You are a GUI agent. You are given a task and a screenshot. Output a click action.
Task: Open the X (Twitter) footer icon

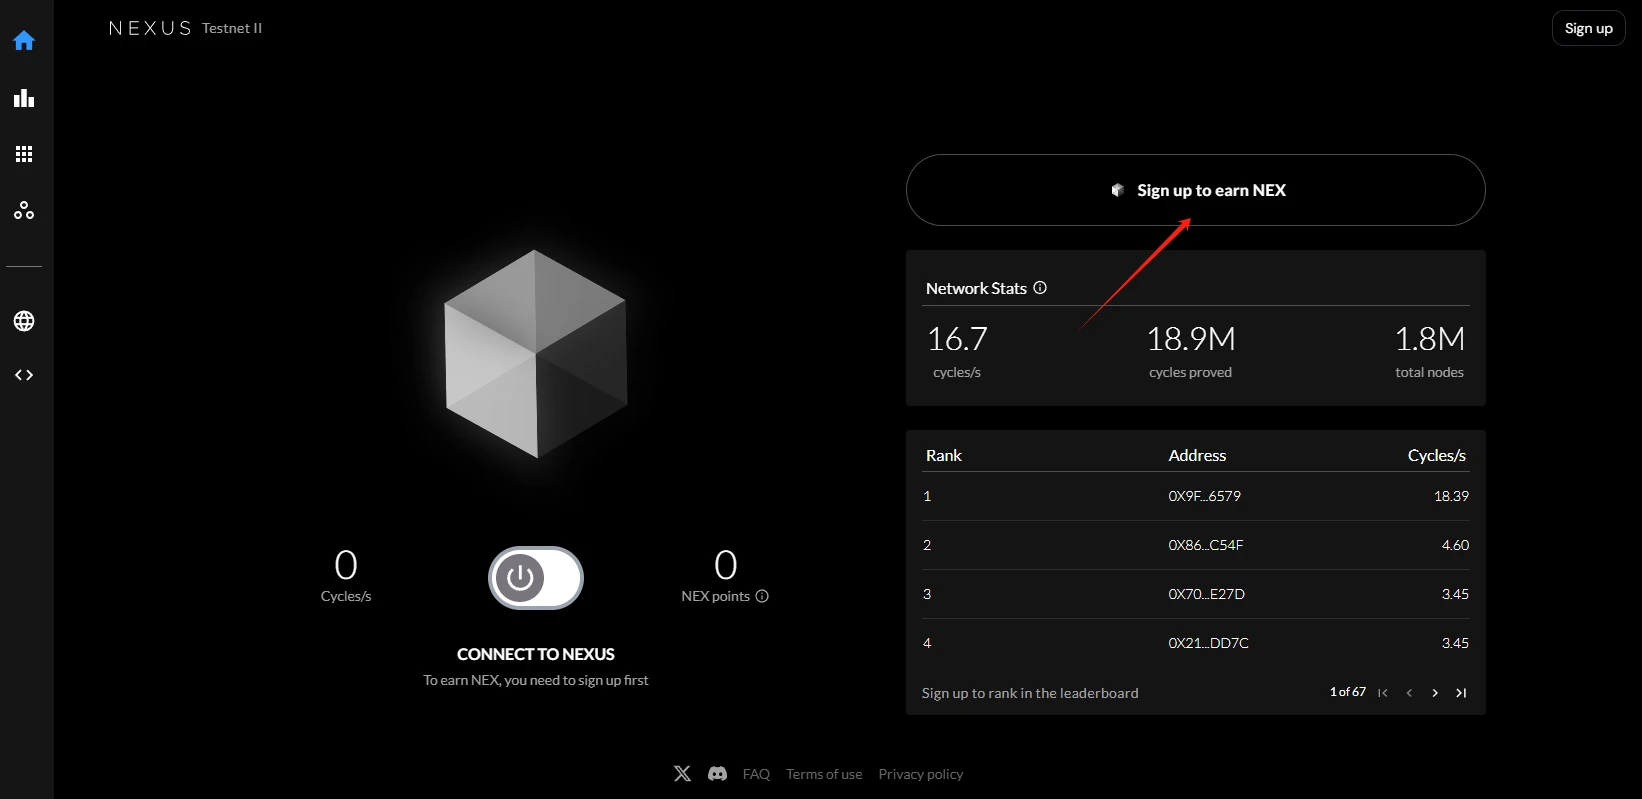682,774
